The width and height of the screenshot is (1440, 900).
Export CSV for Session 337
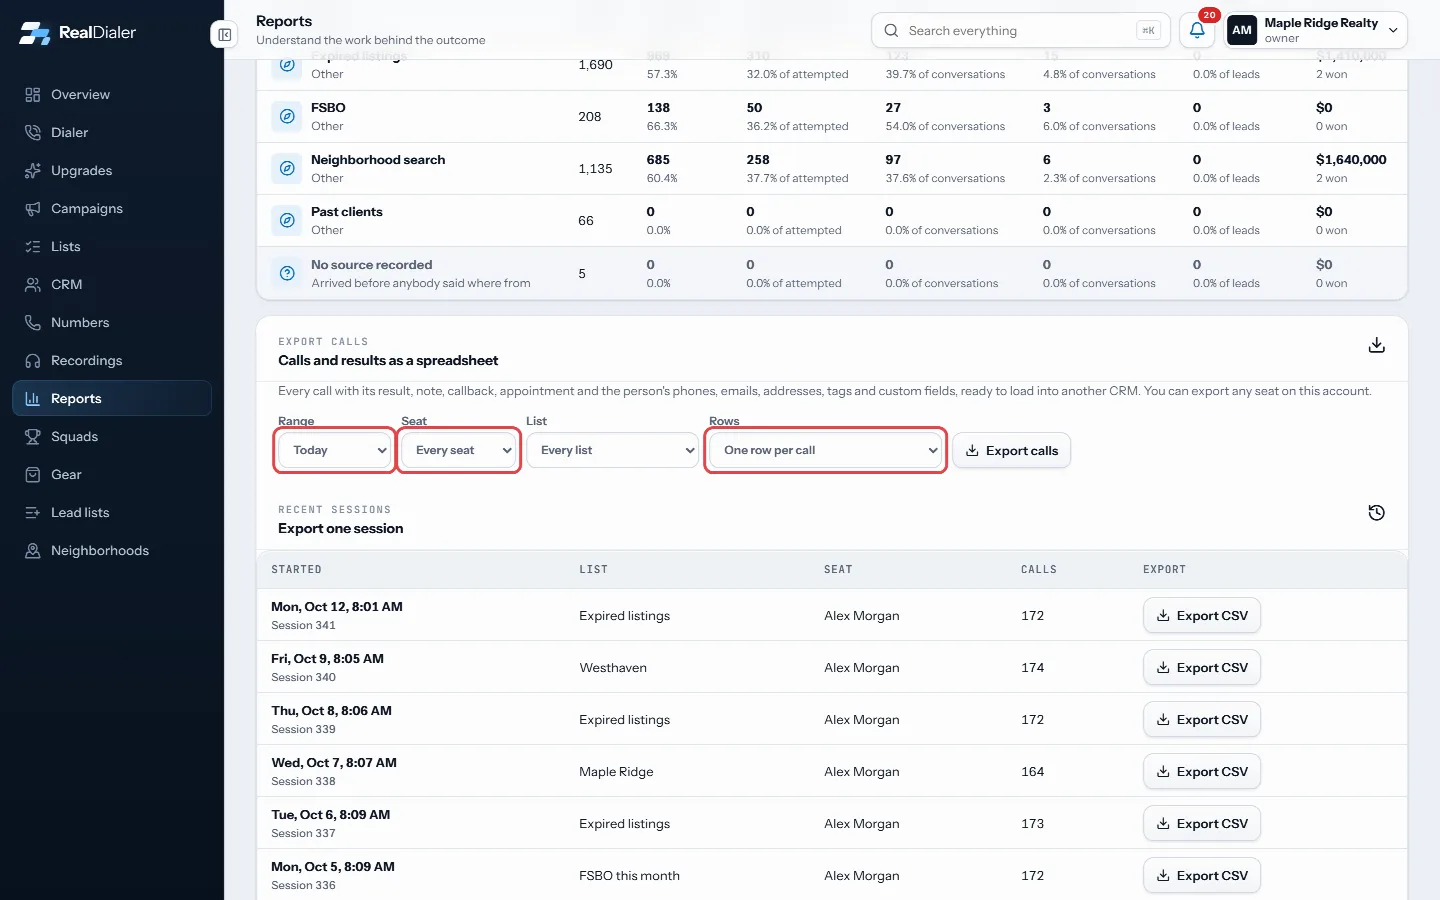(x=1202, y=824)
